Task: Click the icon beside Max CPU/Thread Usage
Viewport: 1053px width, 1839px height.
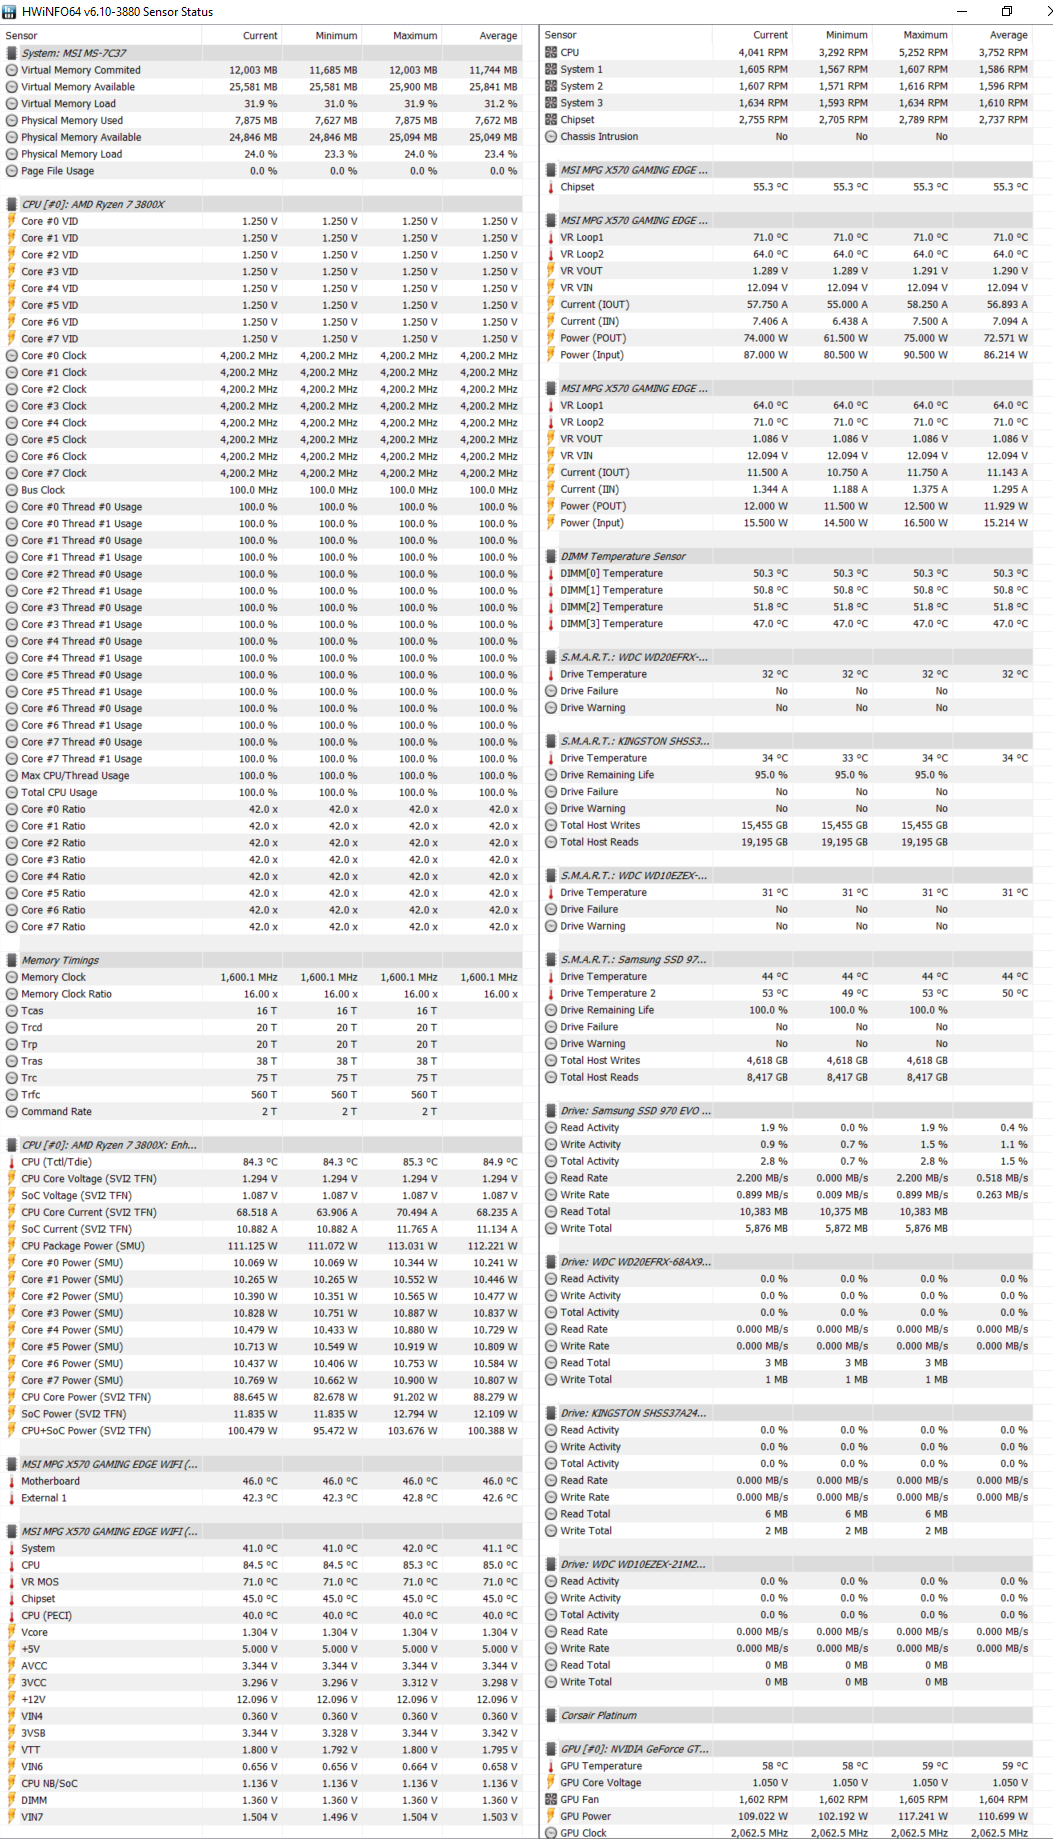Action: pos(12,775)
